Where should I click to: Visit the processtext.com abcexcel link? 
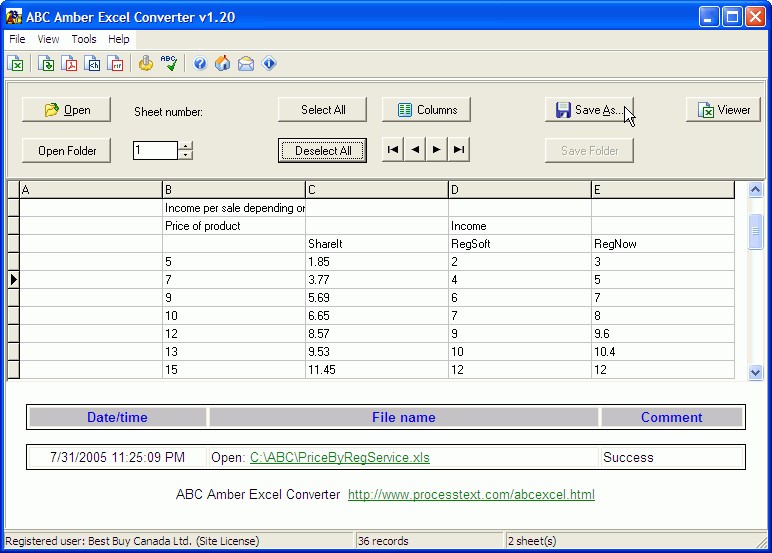click(x=471, y=494)
